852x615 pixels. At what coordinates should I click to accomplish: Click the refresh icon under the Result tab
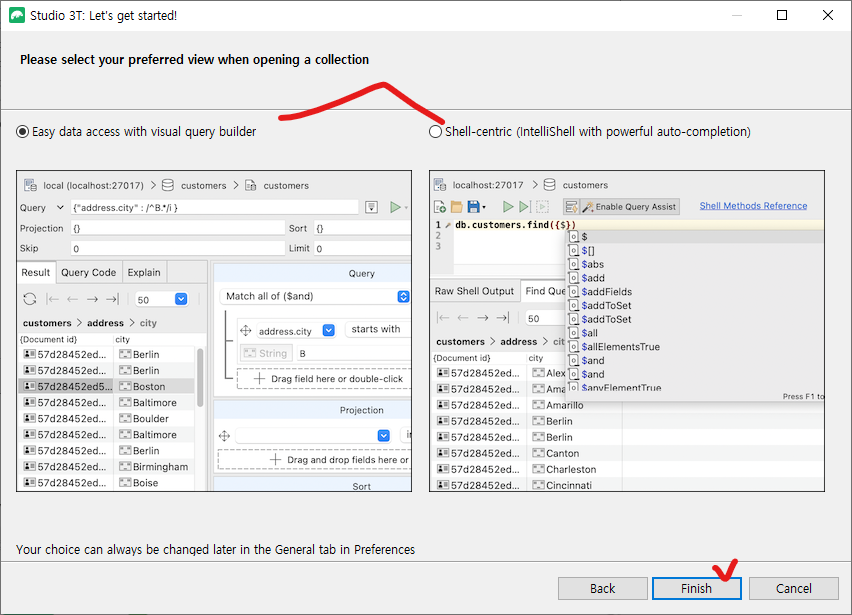point(30,299)
